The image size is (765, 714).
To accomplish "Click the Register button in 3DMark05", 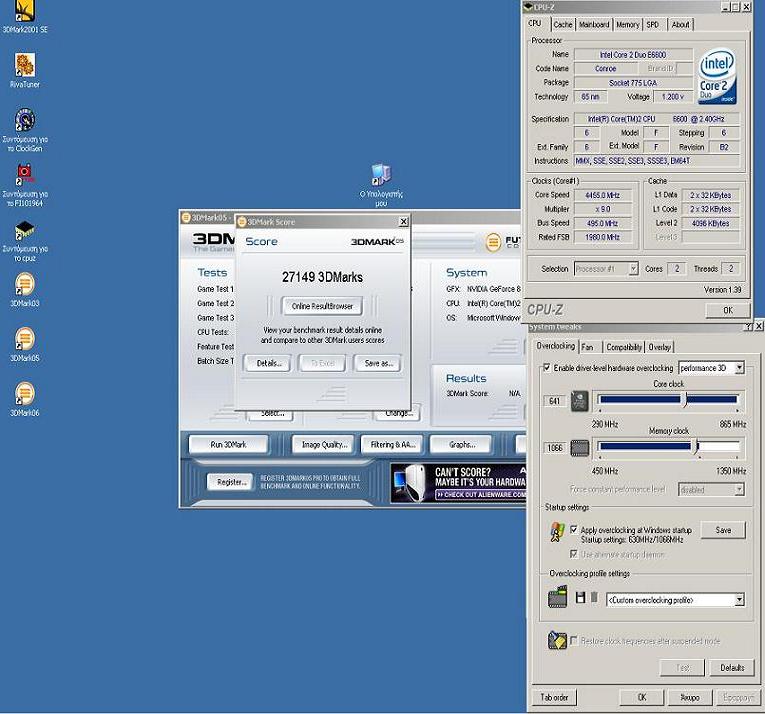I will pos(231,482).
